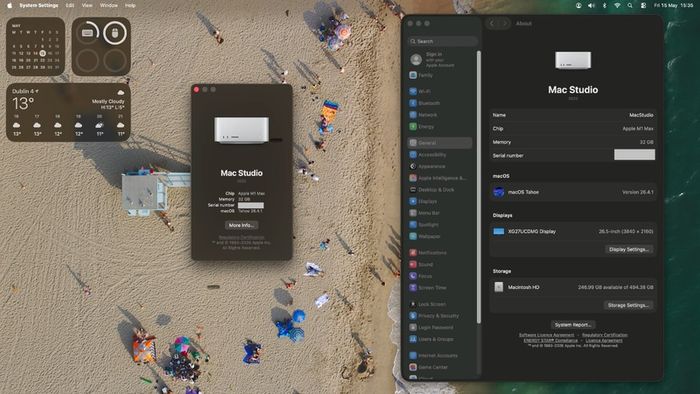Viewport: 700px width, 394px height.
Task: Open Lock Screen settings in sidebar
Action: (x=440, y=304)
